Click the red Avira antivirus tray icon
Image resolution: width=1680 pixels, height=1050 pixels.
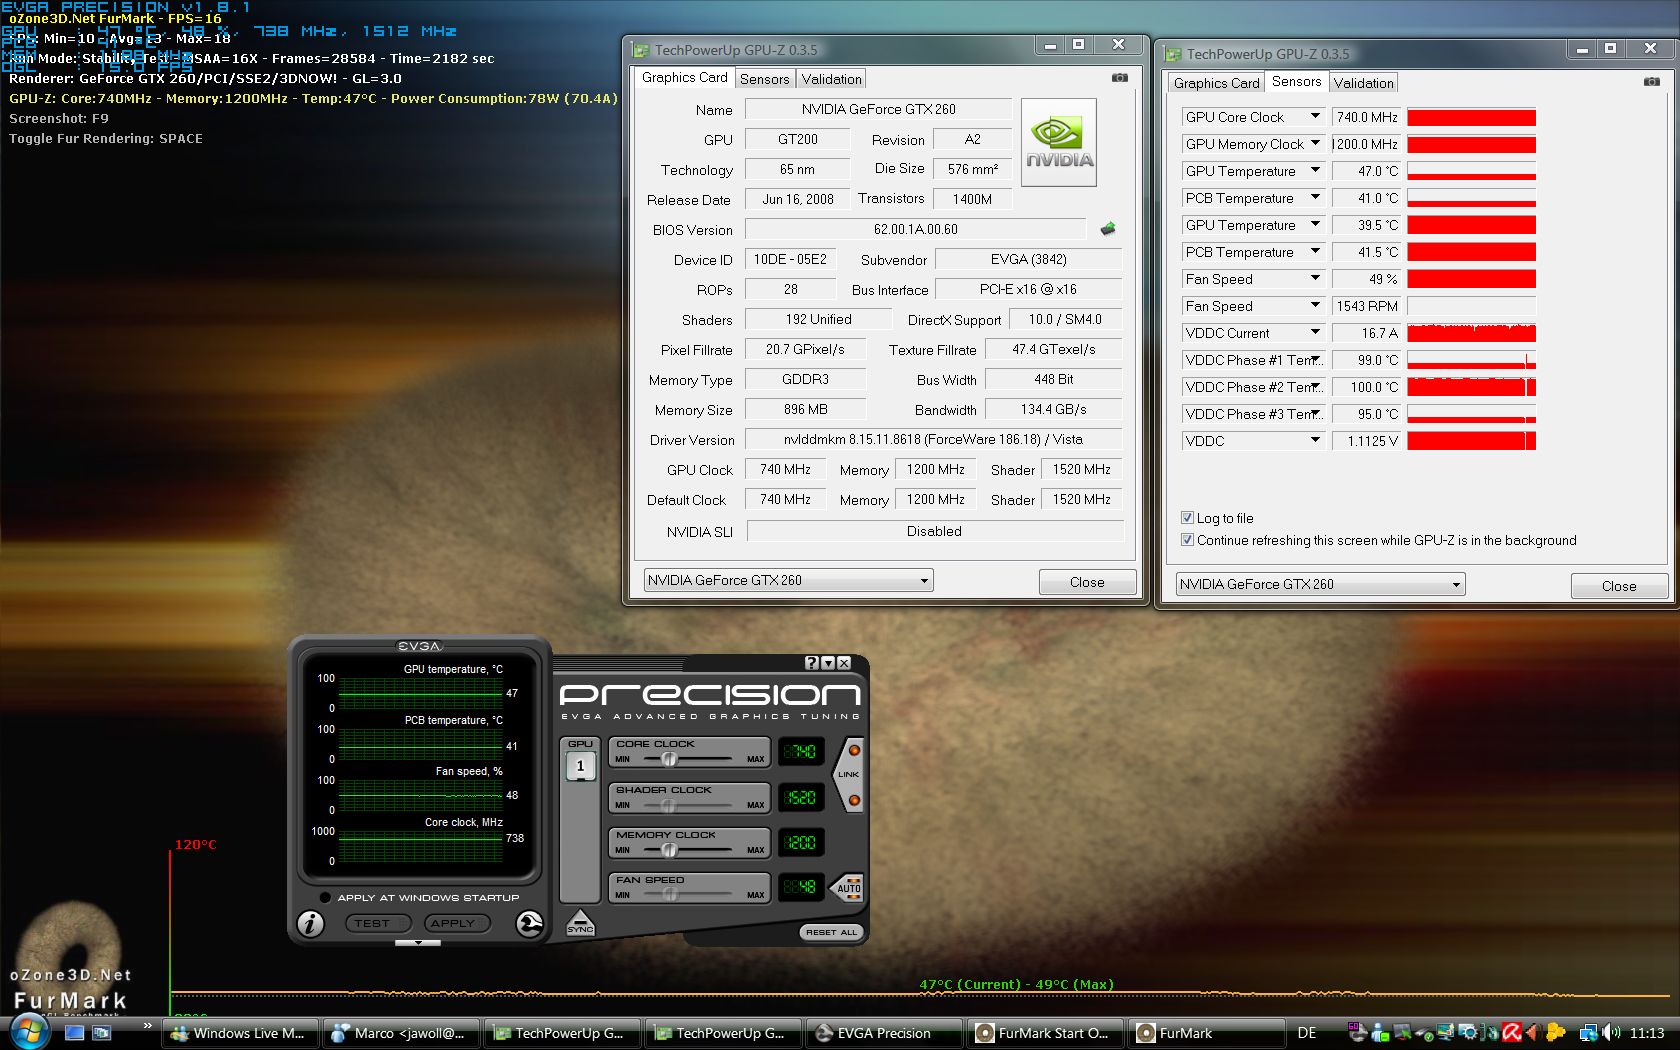tap(1511, 1033)
